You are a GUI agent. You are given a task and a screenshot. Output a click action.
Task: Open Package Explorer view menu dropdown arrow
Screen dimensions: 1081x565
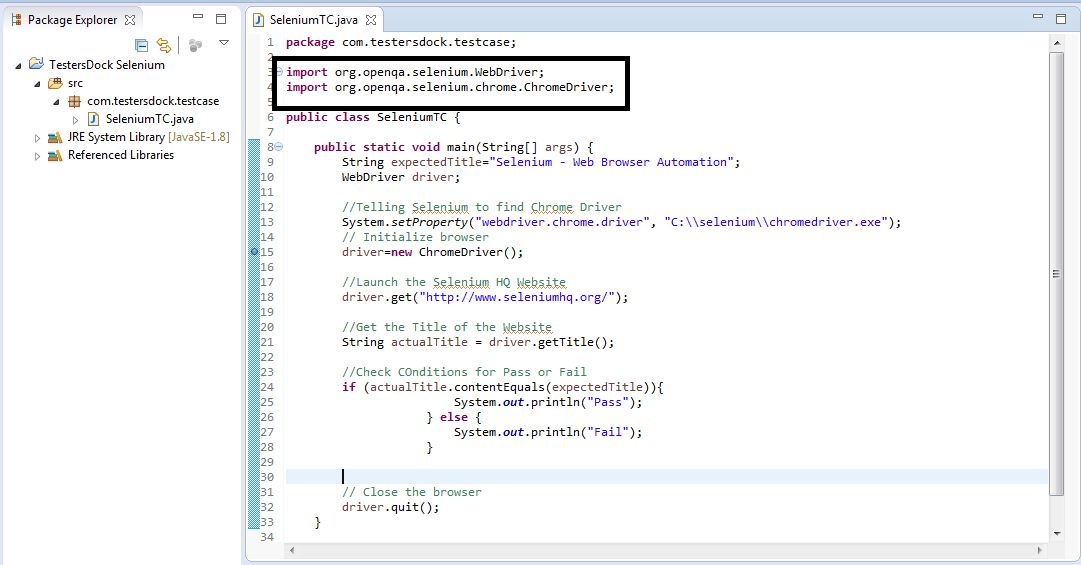pos(223,43)
